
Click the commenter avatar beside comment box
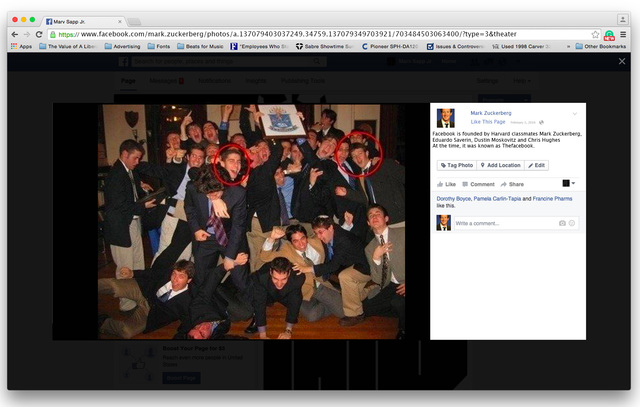444,223
